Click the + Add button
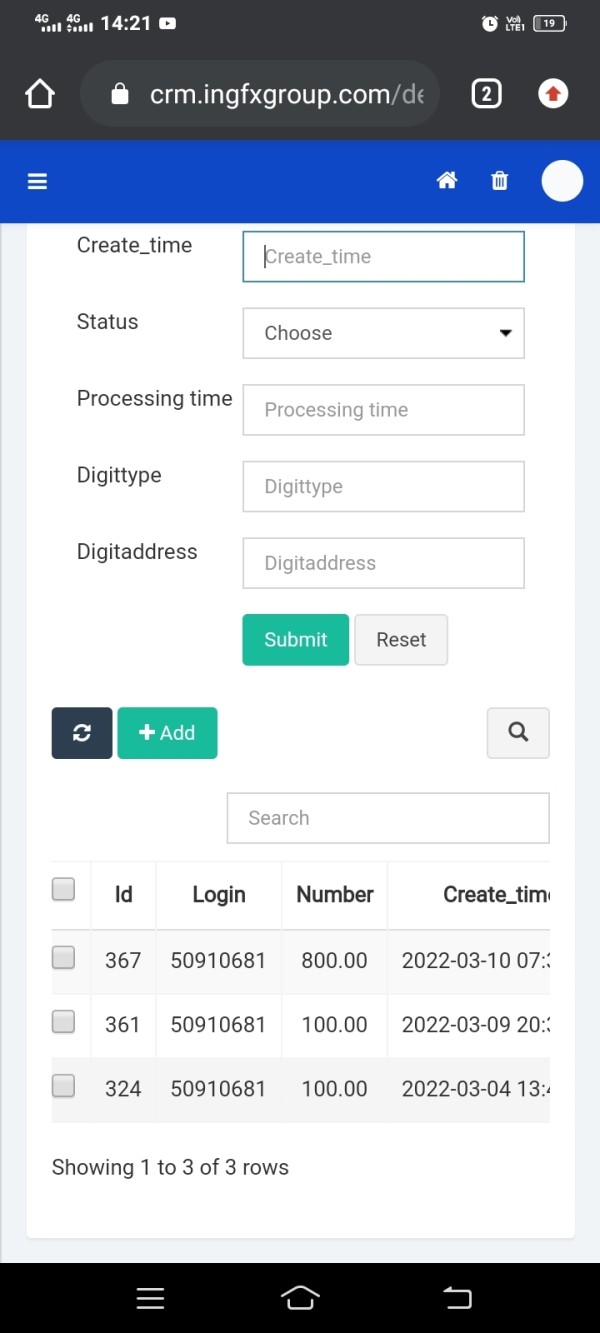The image size is (600, 1333). pyautogui.click(x=167, y=733)
